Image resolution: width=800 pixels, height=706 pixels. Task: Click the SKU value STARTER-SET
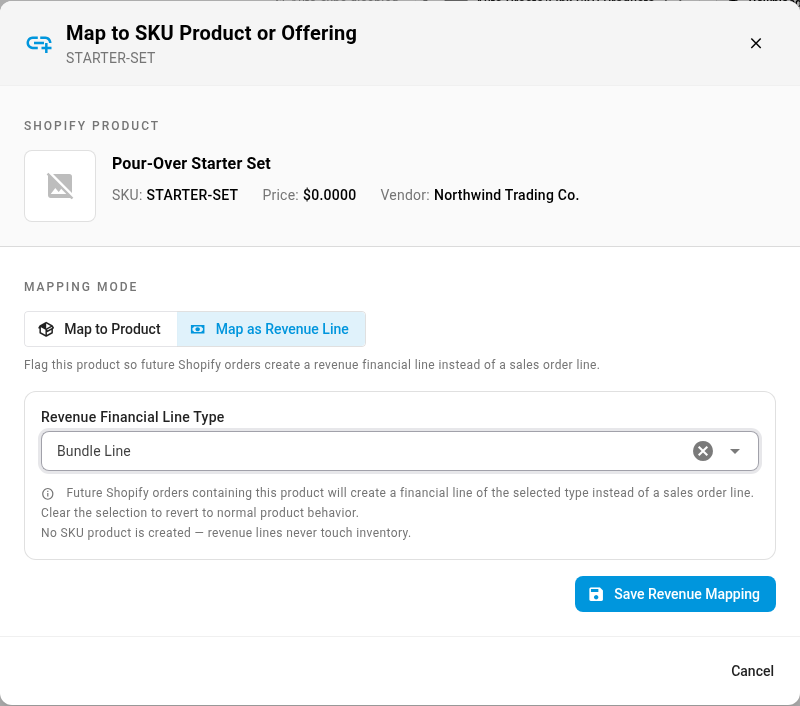point(192,195)
